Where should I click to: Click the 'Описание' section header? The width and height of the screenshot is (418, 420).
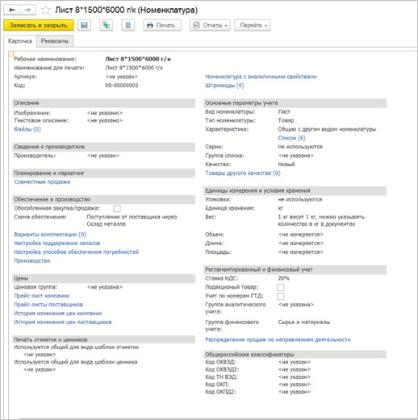(104, 103)
